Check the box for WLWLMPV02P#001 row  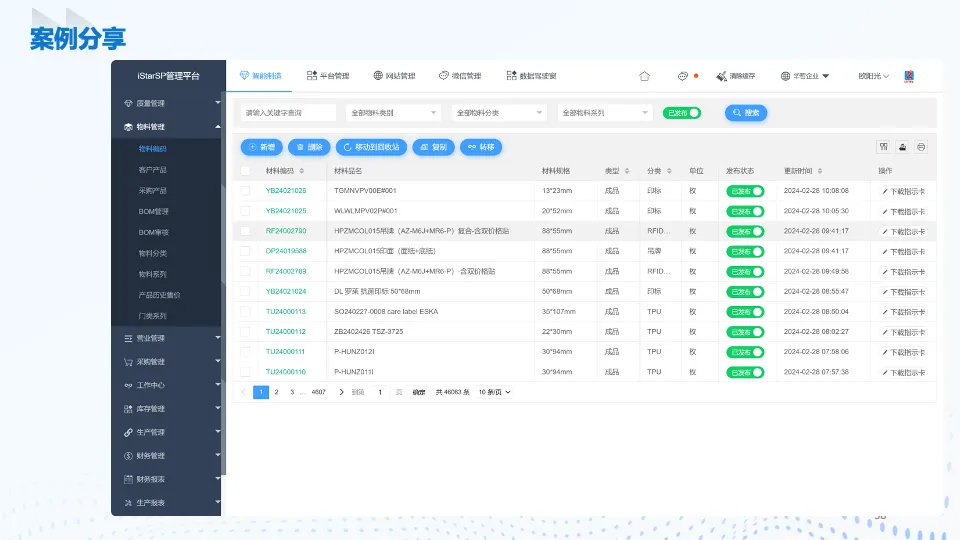(245, 211)
